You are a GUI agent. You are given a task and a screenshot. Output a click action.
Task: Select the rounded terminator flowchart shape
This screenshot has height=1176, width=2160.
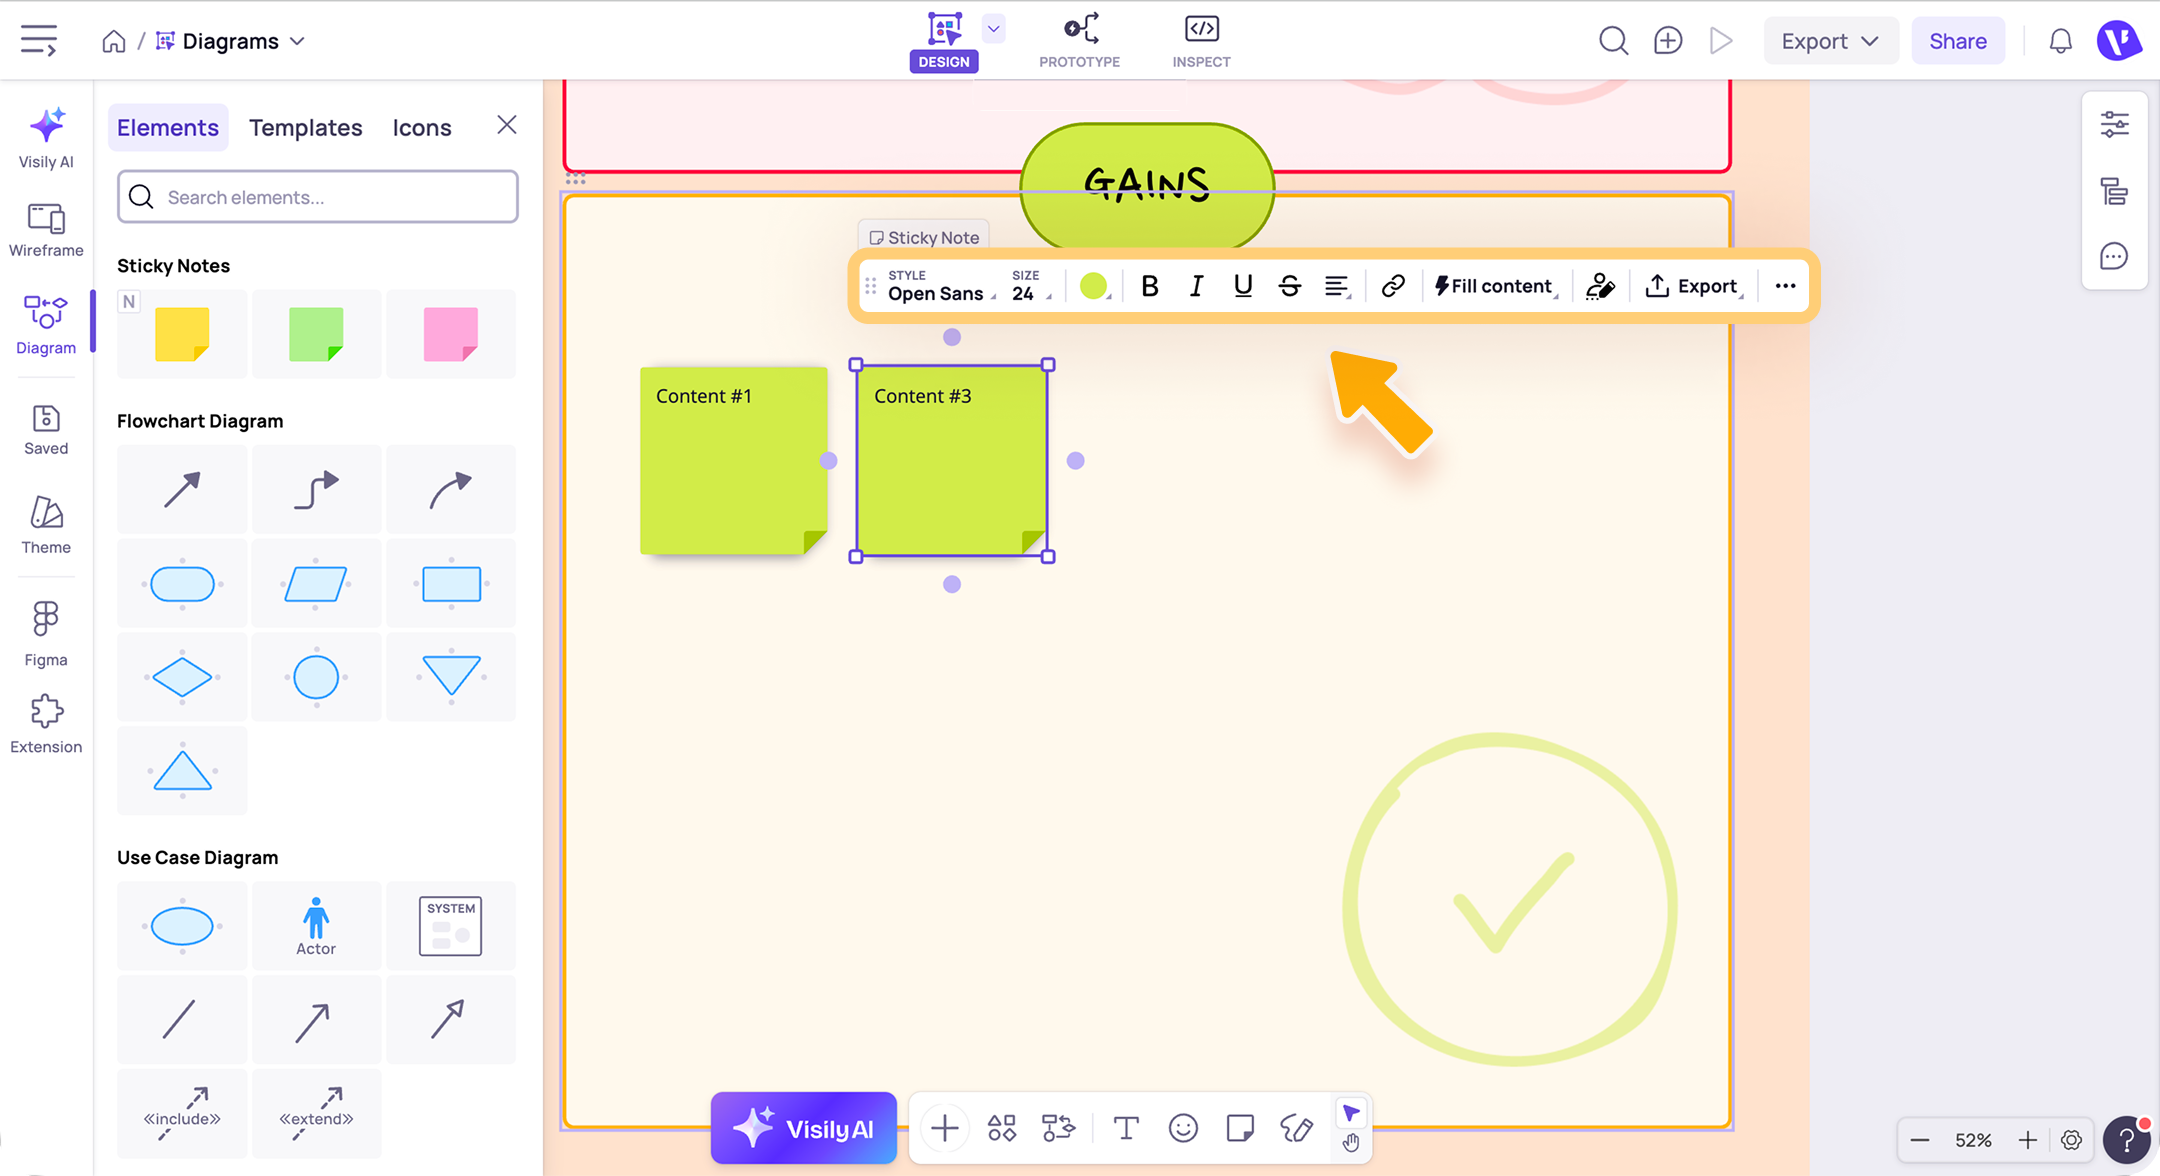coord(182,584)
